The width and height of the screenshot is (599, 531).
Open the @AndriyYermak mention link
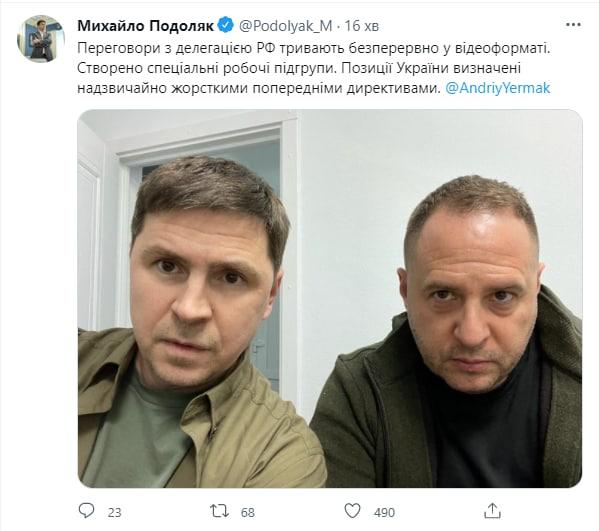coord(498,88)
